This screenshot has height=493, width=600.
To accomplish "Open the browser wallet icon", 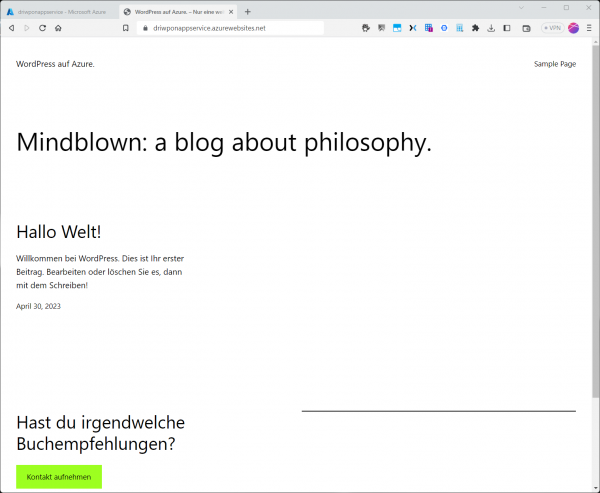I will (527, 28).
